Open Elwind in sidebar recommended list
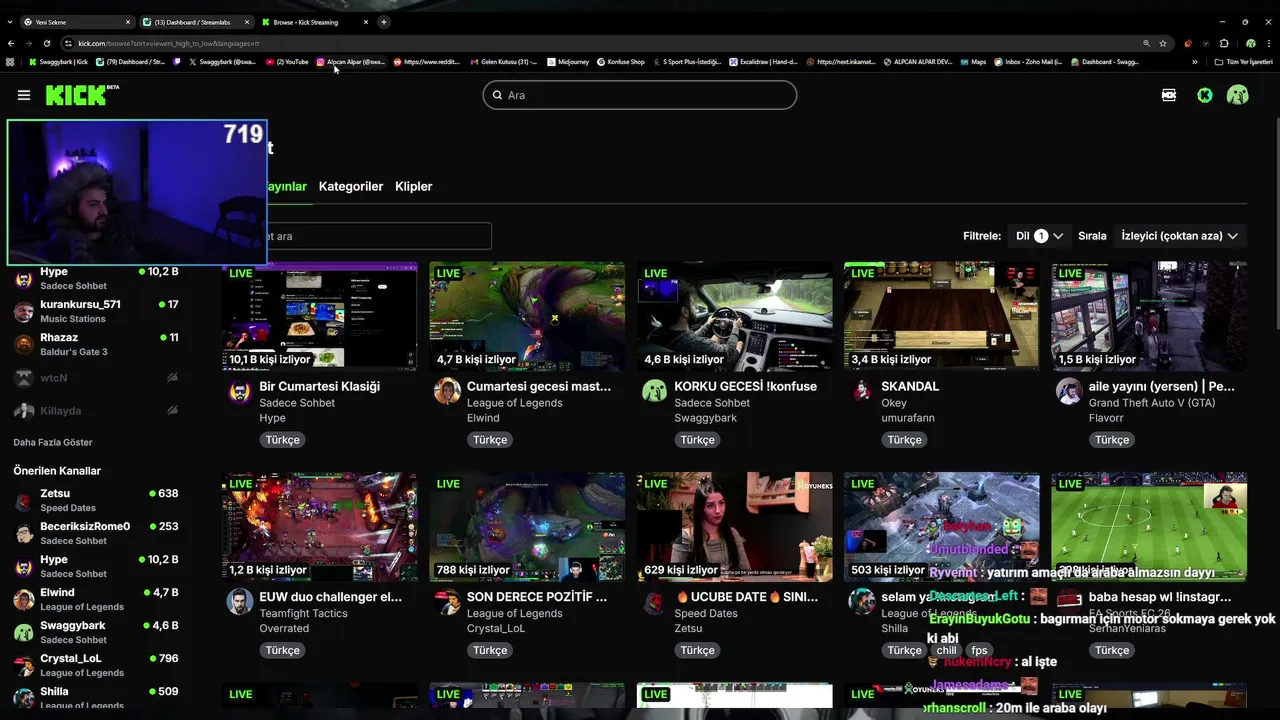The height and width of the screenshot is (720, 1280). click(97, 599)
